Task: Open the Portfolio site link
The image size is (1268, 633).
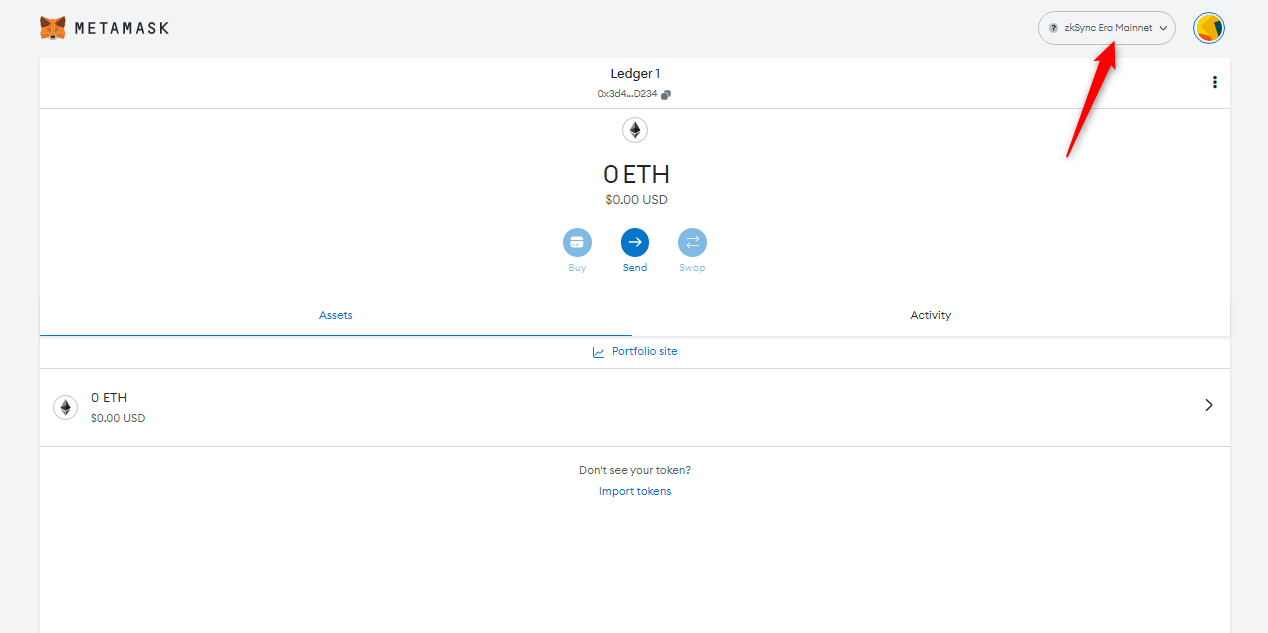Action: 644,352
